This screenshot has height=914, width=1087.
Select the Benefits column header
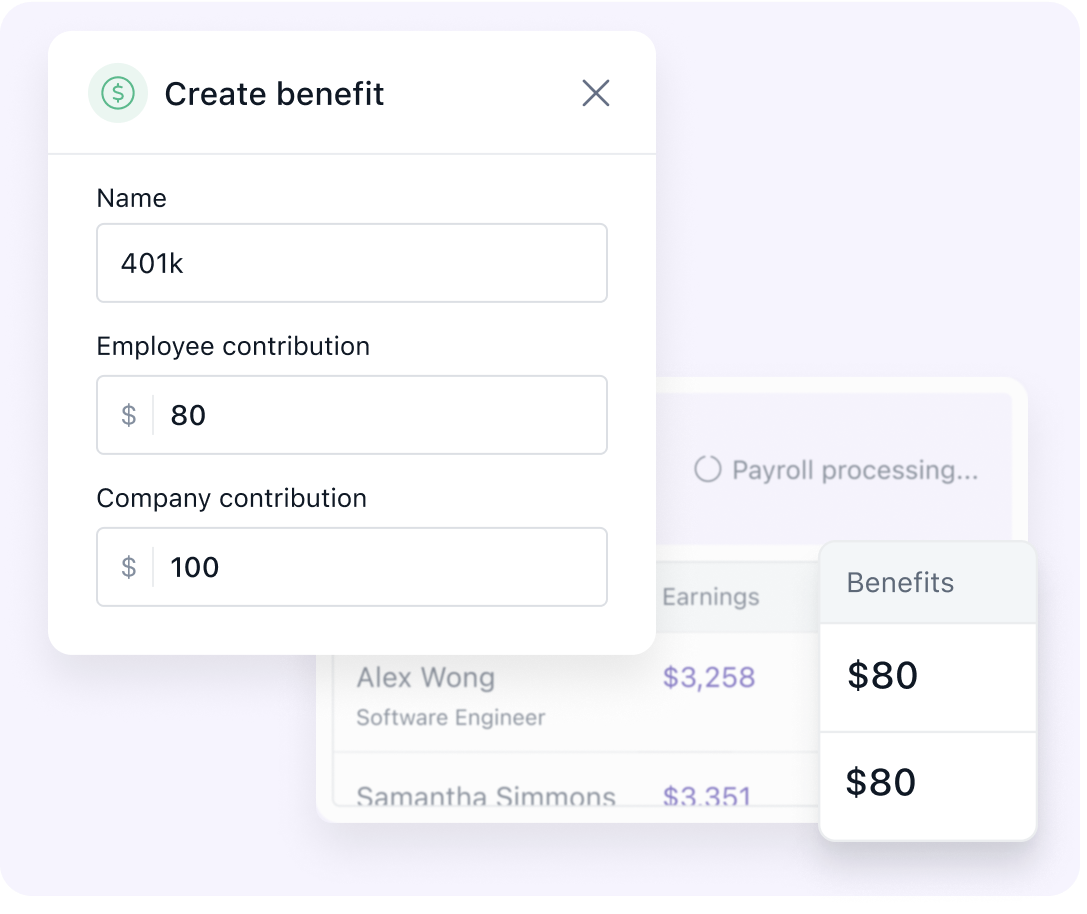(900, 583)
